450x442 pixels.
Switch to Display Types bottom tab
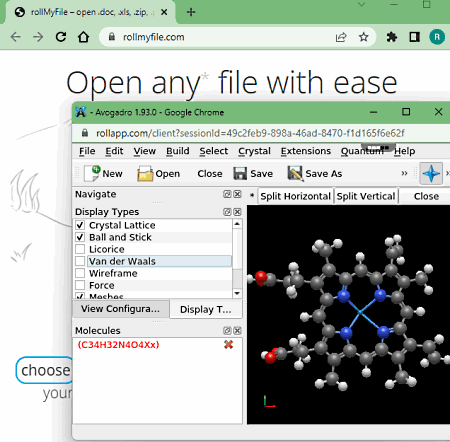point(206,310)
